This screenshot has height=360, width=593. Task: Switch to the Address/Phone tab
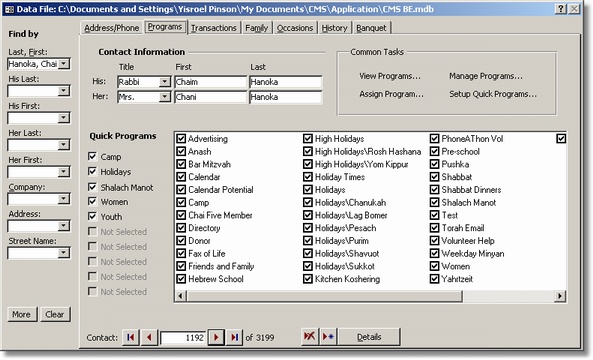[112, 28]
